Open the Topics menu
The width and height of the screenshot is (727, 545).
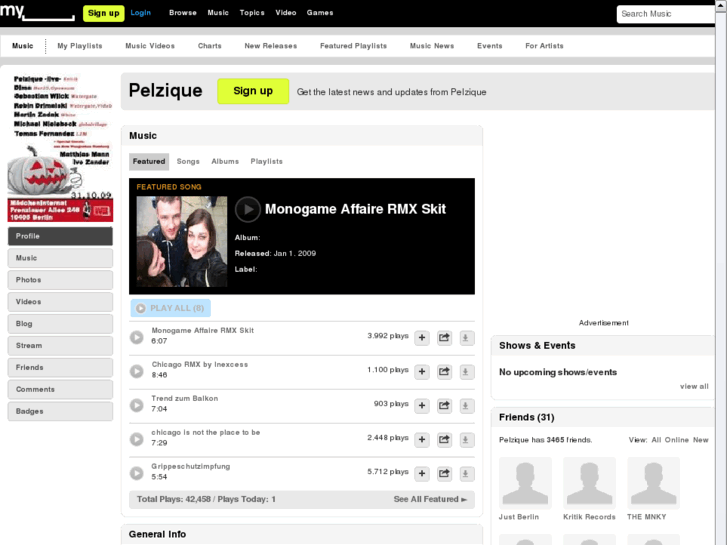252,13
